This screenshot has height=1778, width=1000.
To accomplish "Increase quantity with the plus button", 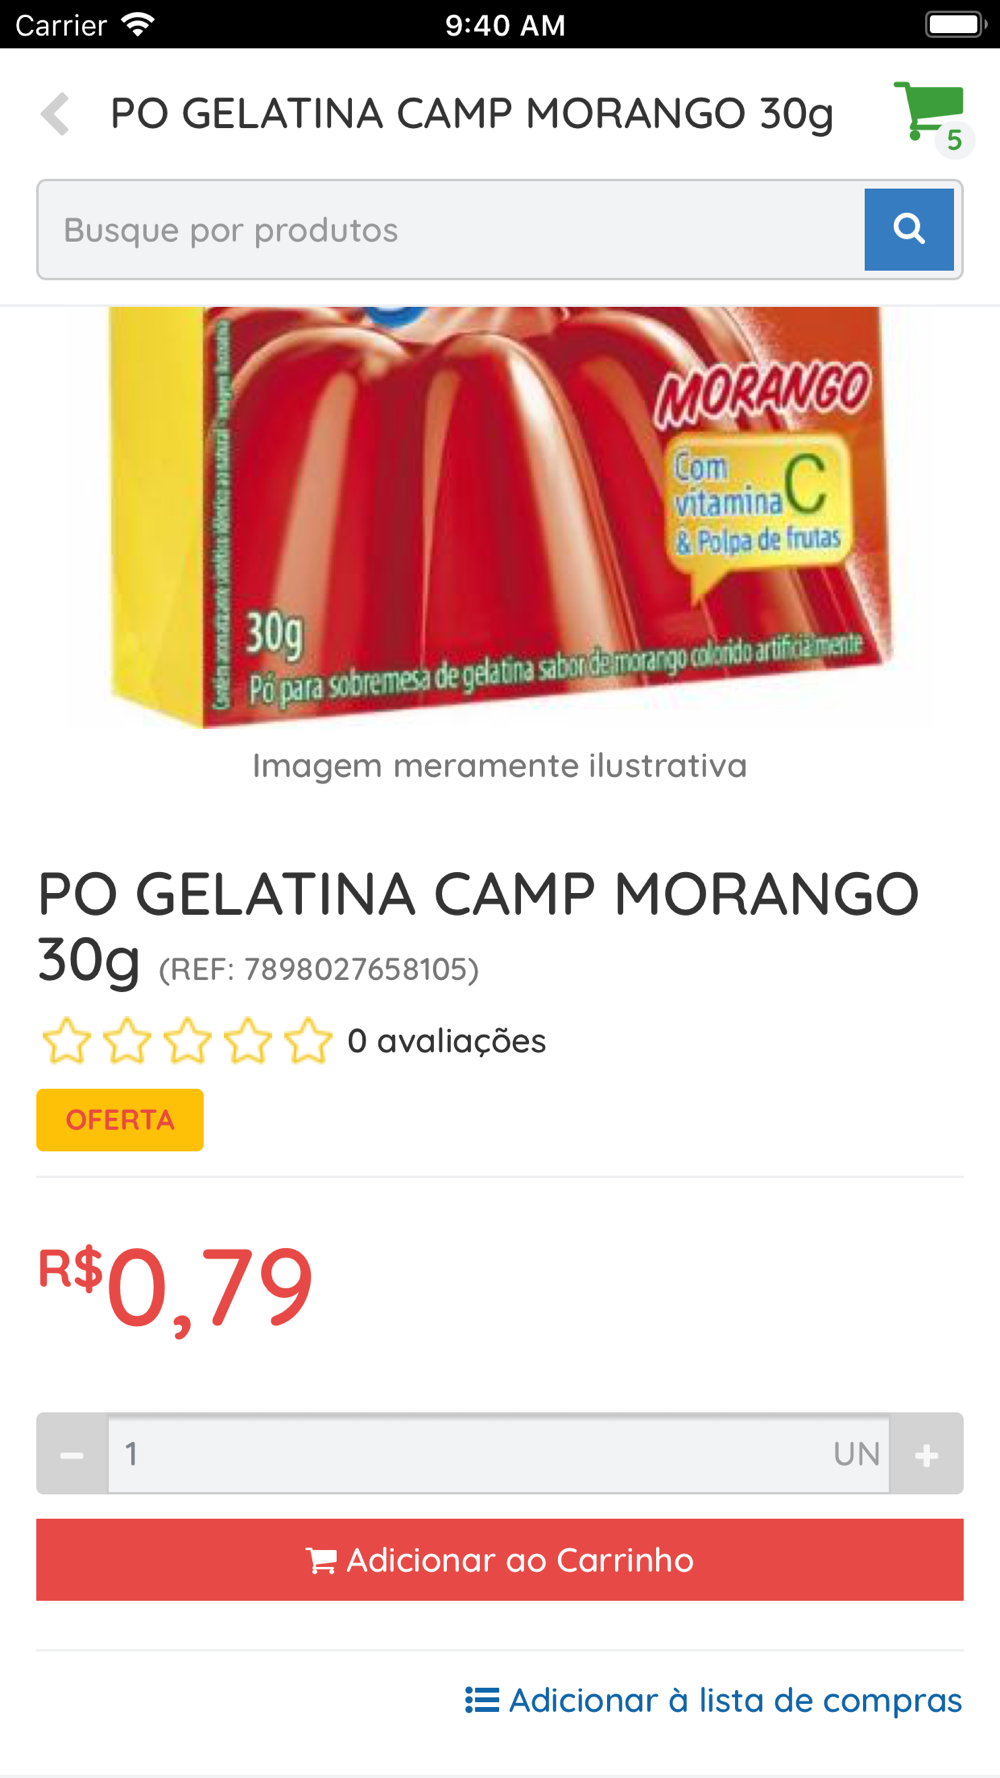I will [927, 1454].
